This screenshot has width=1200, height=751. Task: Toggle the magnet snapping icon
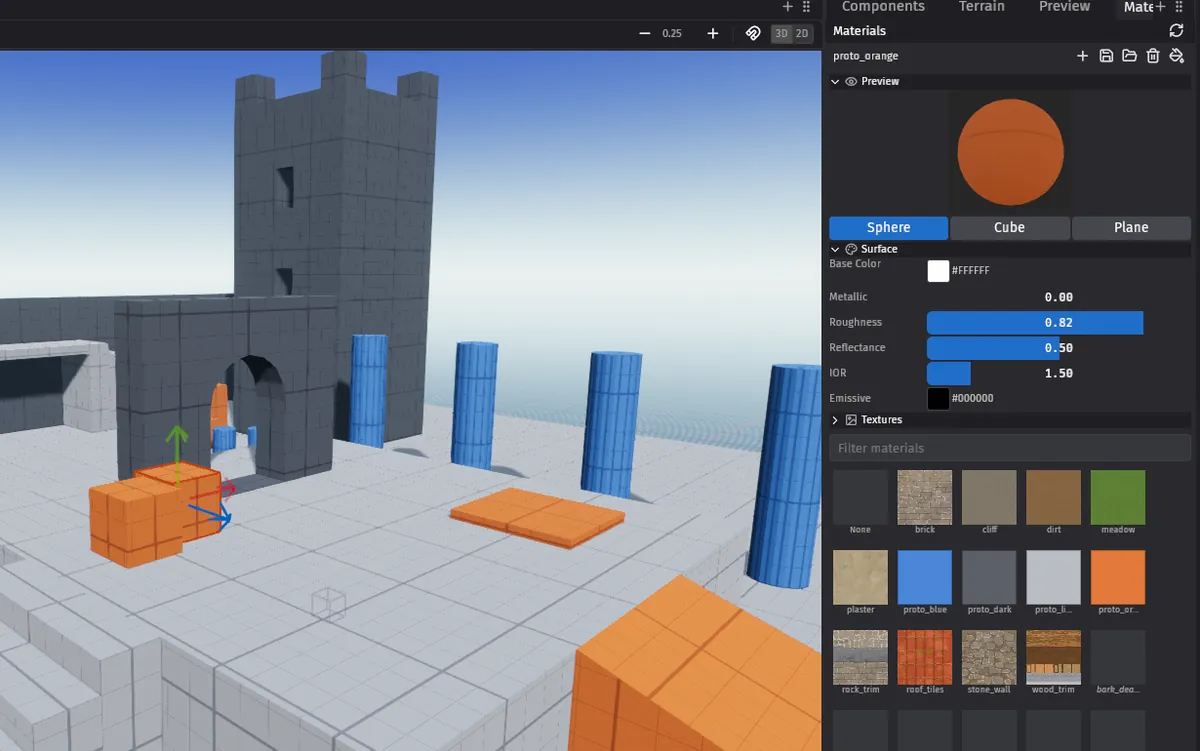[753, 33]
